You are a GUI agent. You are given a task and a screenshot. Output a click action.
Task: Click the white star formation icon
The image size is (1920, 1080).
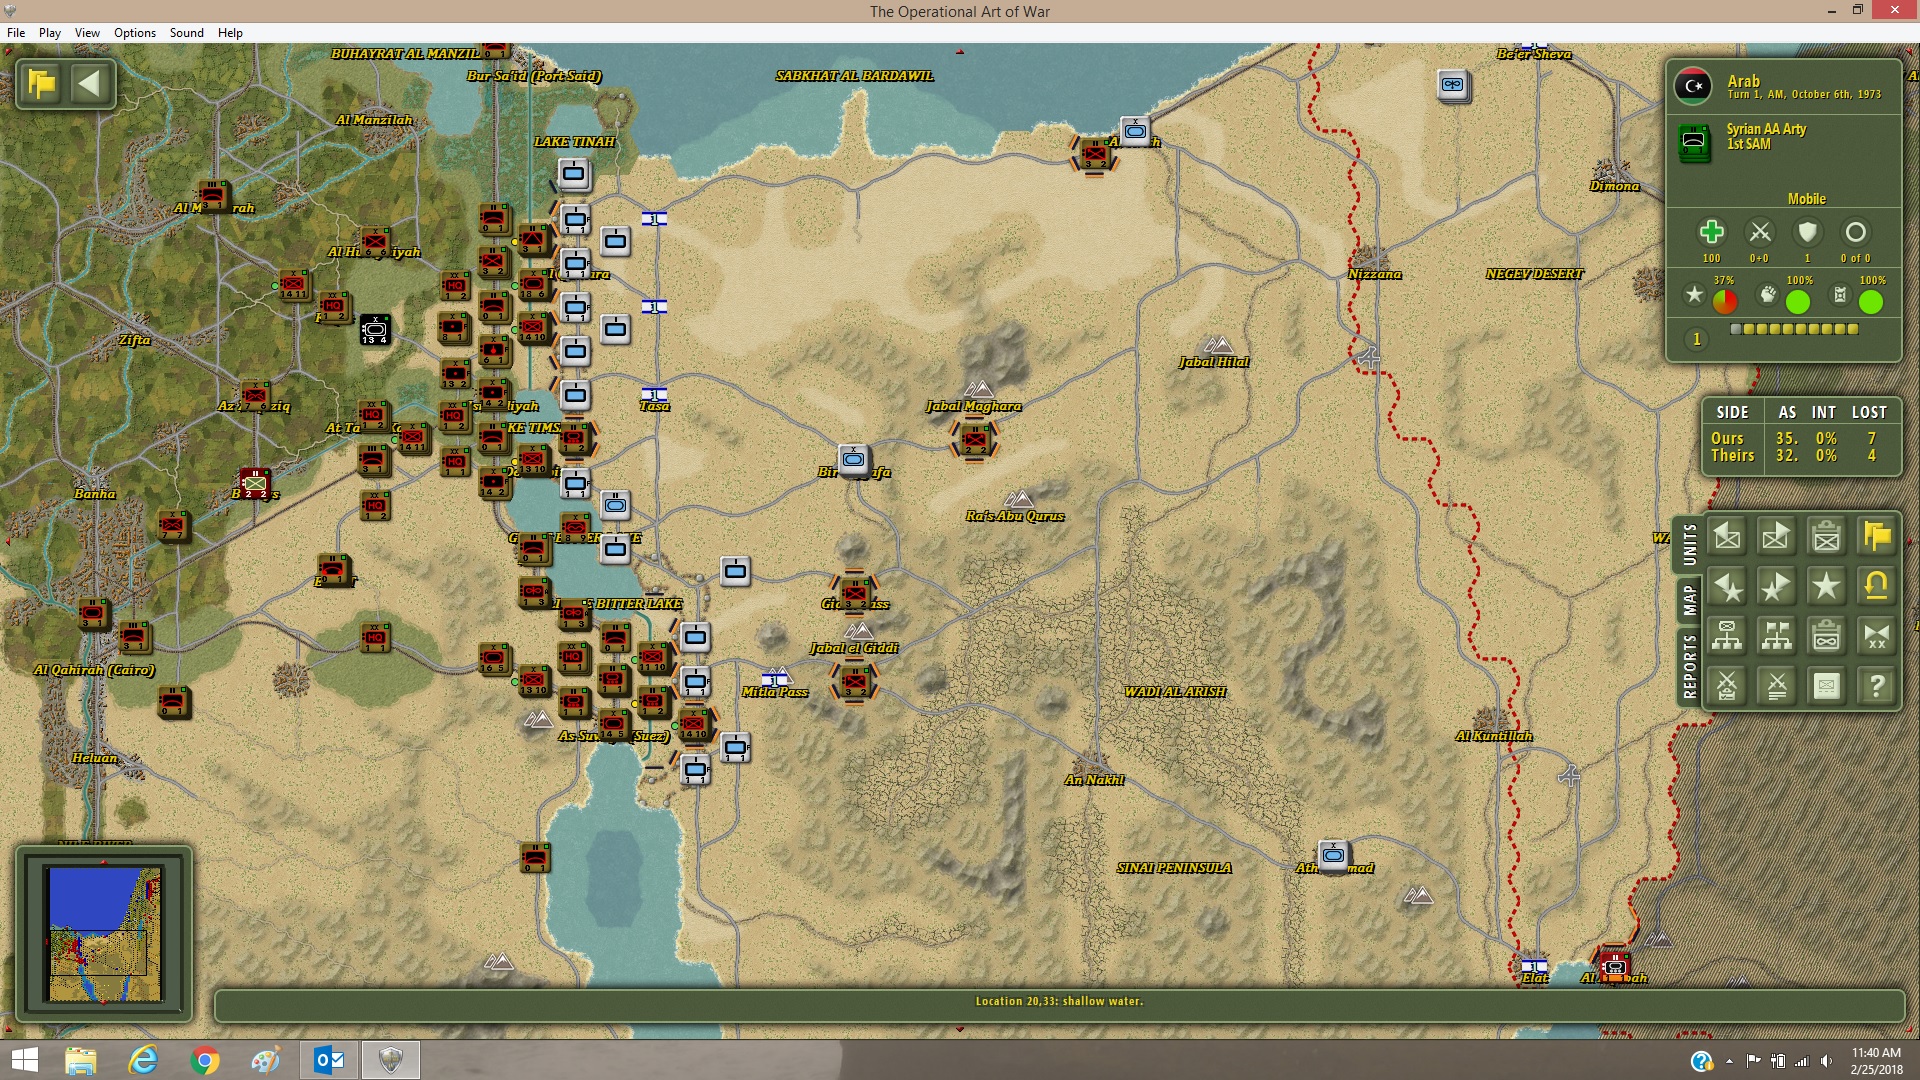1826,587
